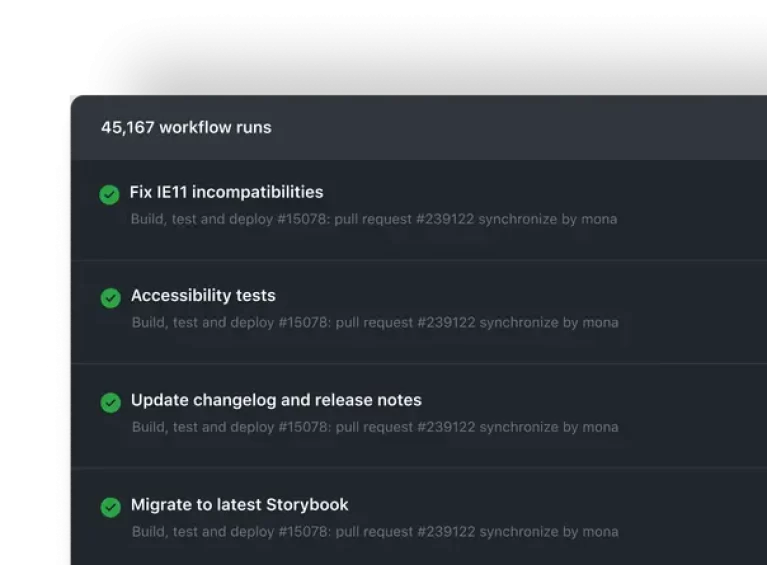Select mona under Update changelog and release notes
The image size is (767, 565).
[600, 427]
